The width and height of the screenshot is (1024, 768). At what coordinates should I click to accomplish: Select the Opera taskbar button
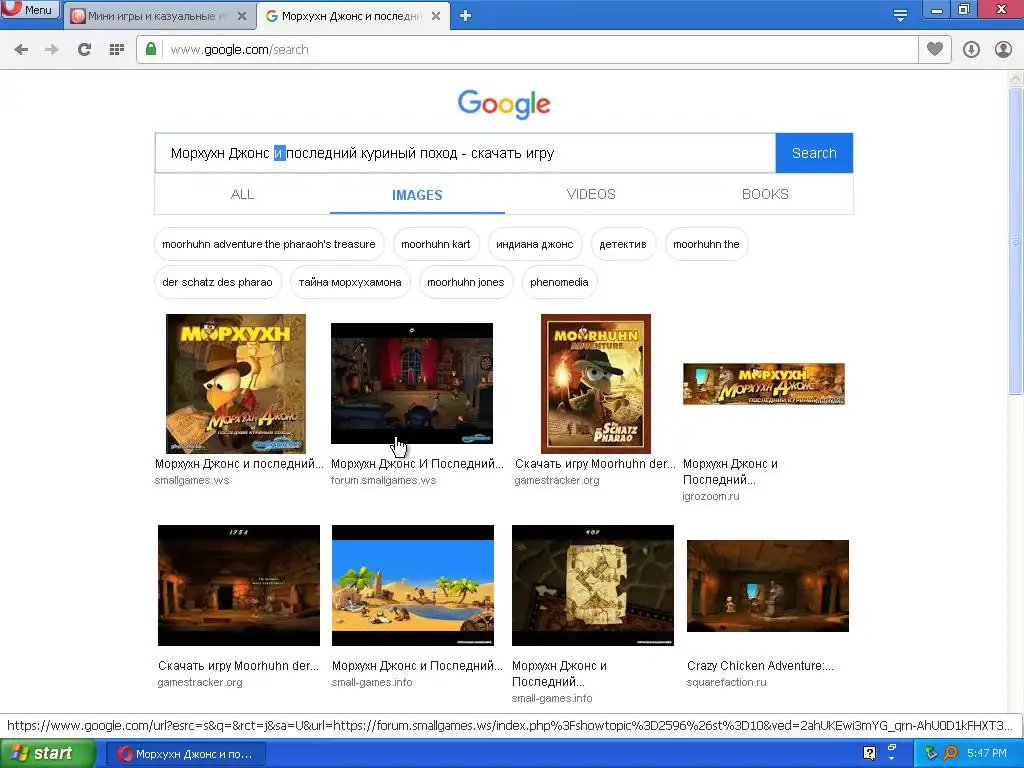(186, 754)
